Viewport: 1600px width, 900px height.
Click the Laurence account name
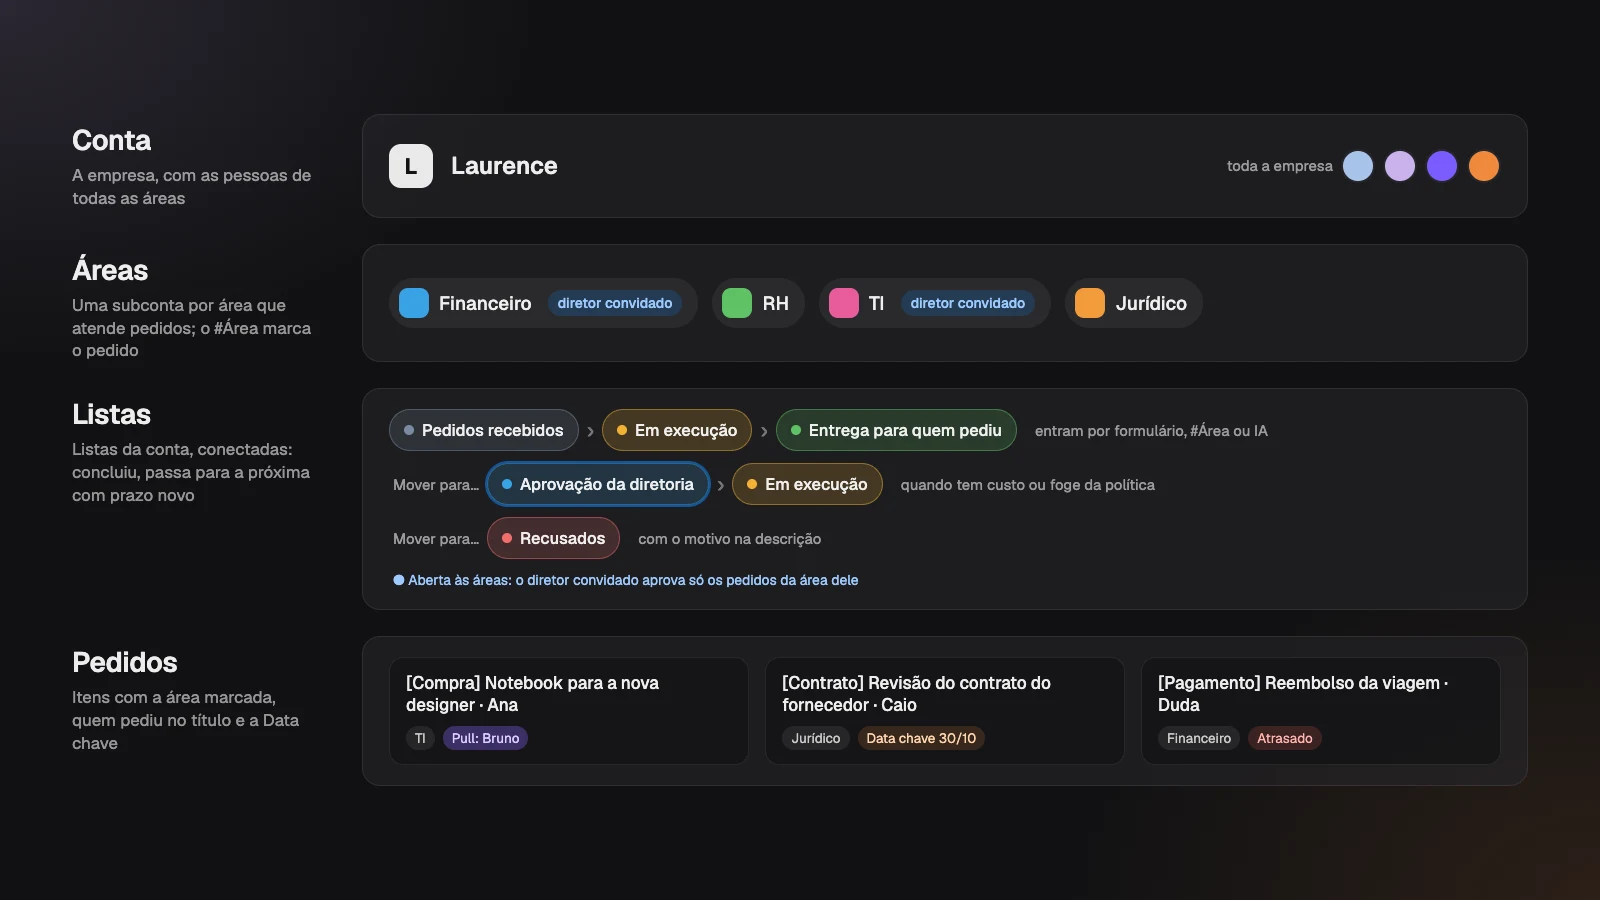click(x=504, y=166)
